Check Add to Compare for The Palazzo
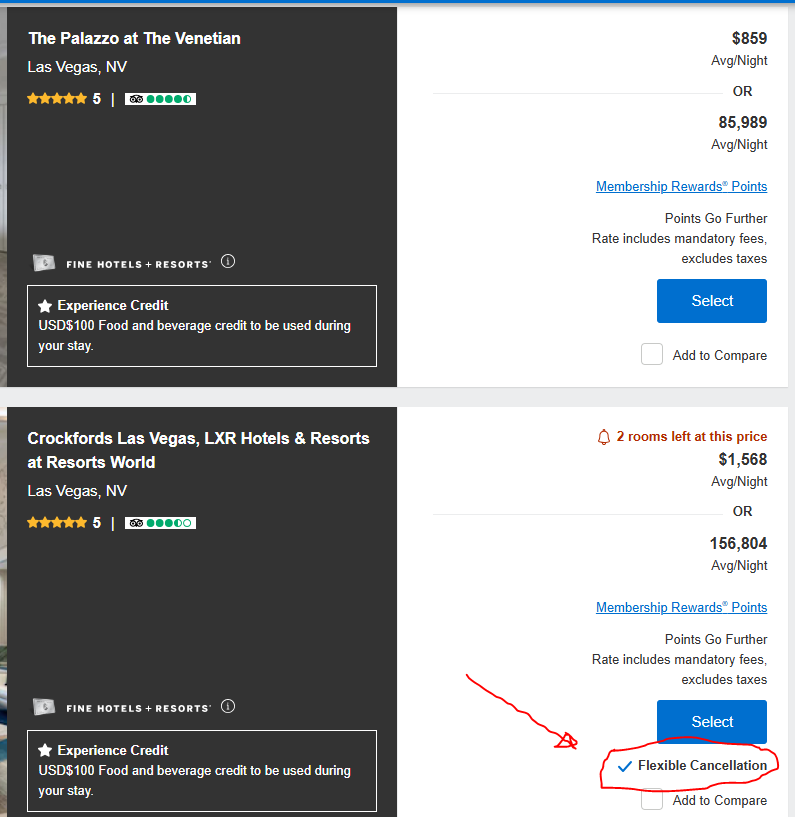Viewport: 795px width, 817px height. (x=652, y=354)
